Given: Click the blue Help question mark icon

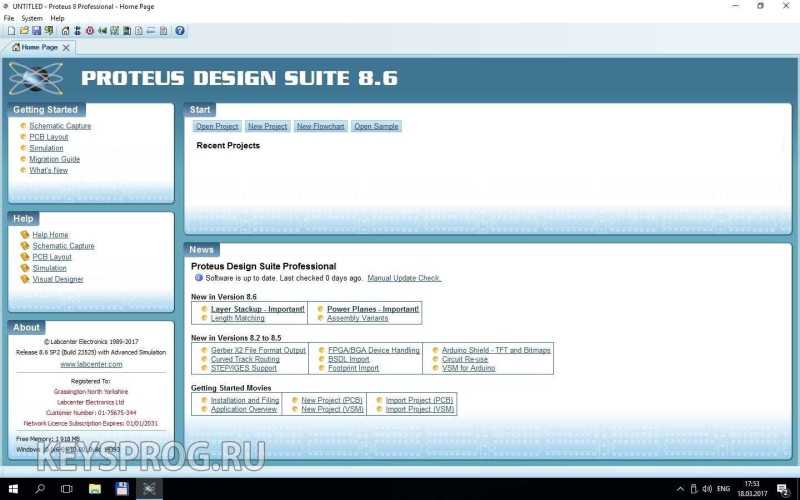Looking at the screenshot, I should tap(180, 31).
